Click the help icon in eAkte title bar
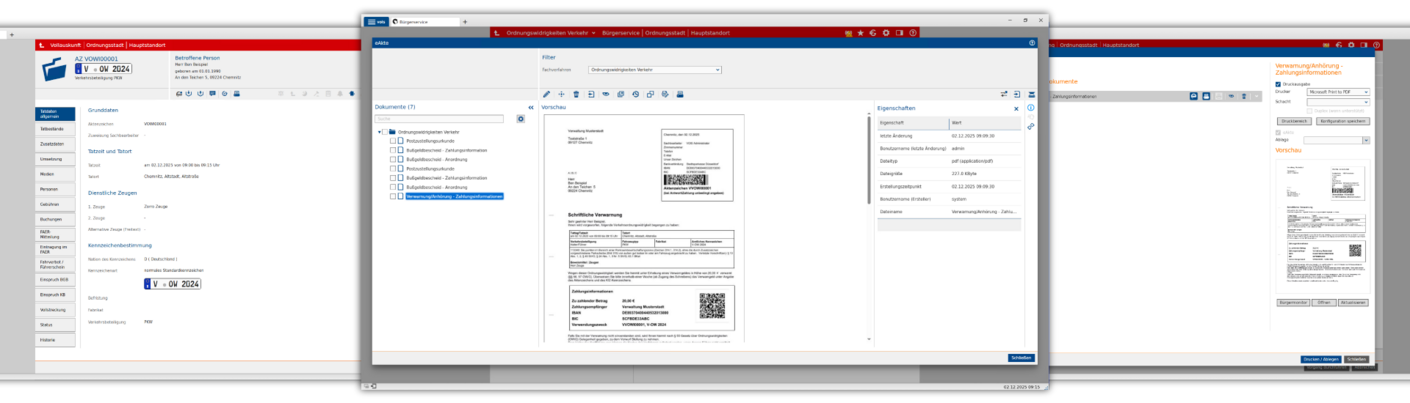 click(1031, 43)
